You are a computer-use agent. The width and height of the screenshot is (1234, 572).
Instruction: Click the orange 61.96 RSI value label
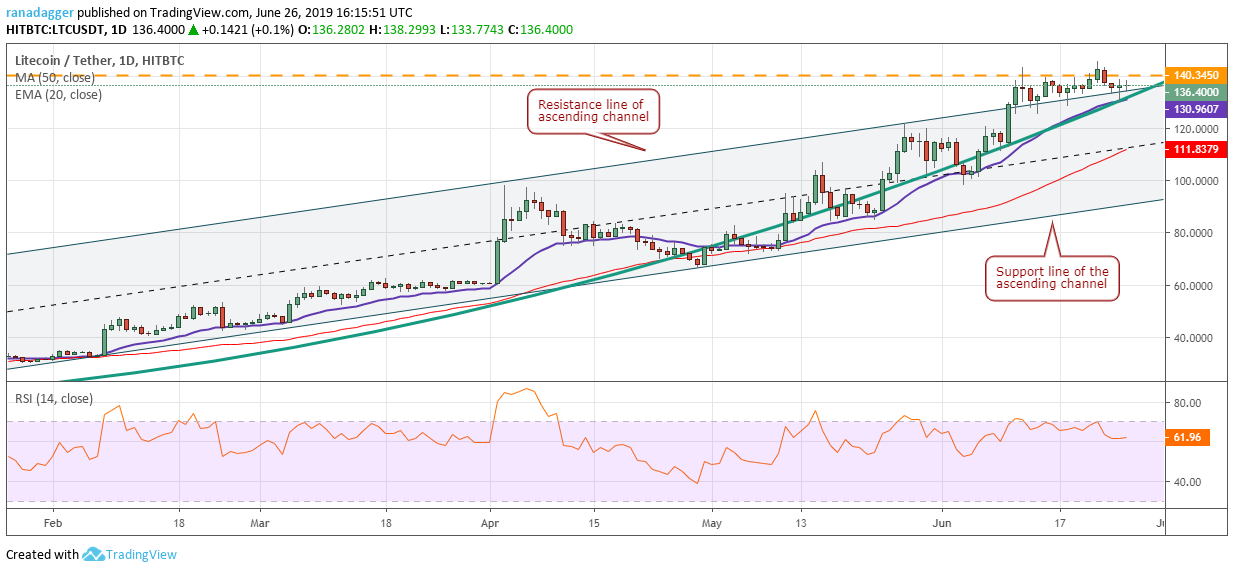[1187, 437]
